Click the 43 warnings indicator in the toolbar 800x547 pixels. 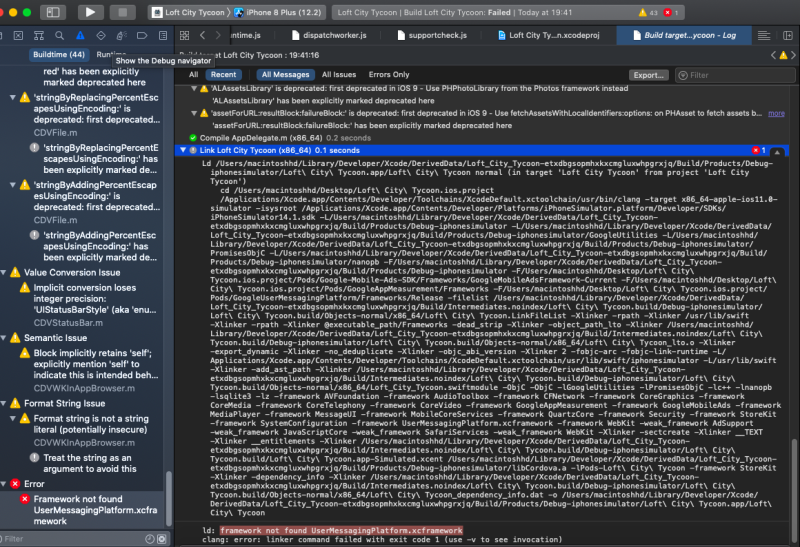point(648,12)
